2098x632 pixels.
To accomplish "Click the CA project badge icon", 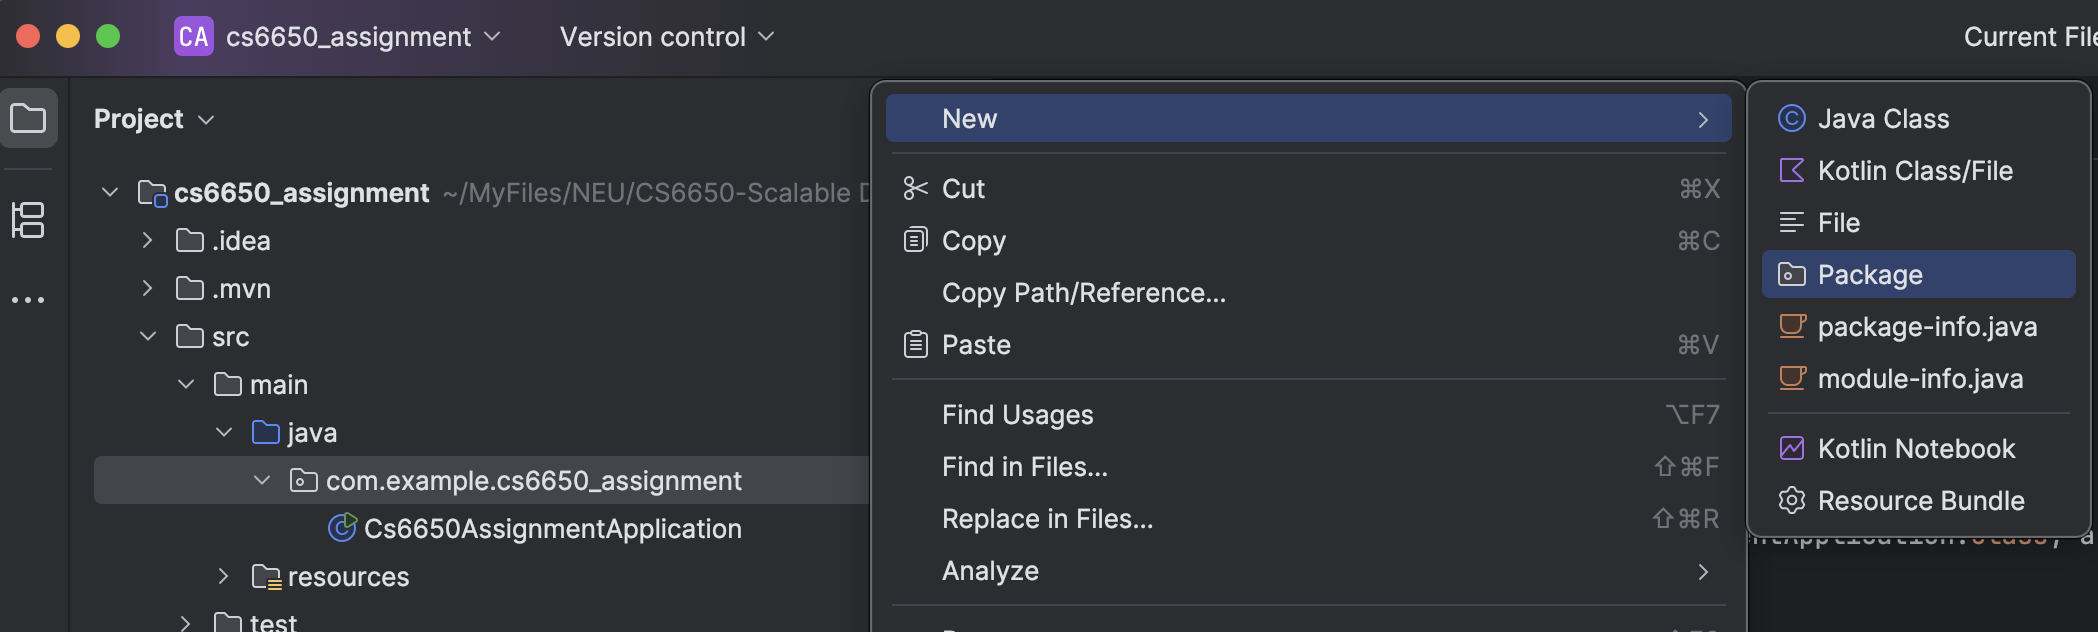I will coord(193,37).
